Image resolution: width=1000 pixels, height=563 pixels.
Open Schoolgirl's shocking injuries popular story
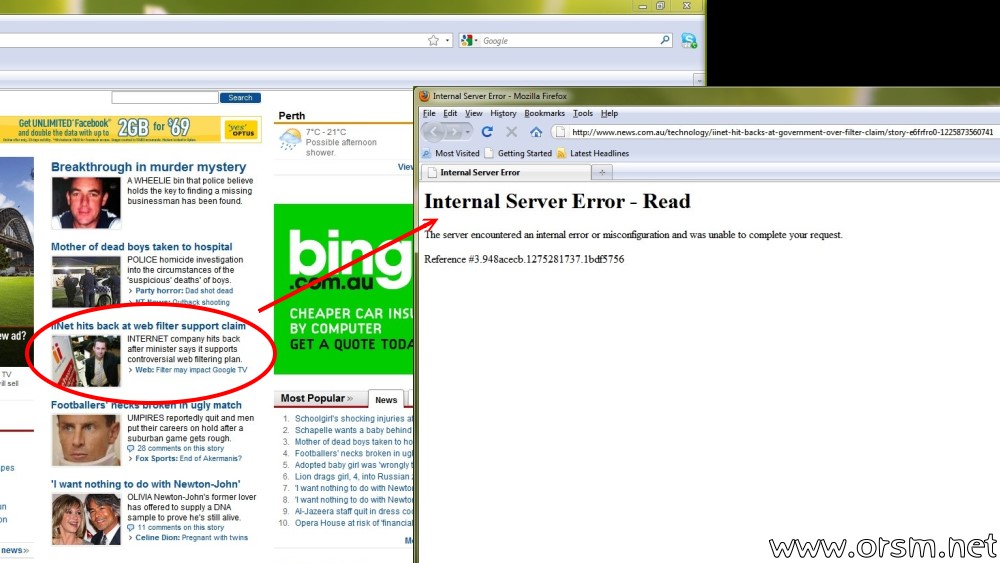[353, 419]
